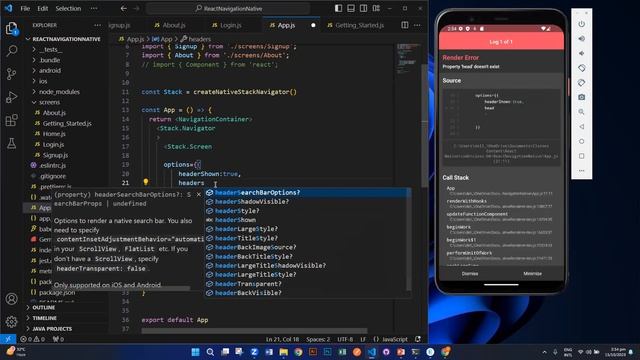Go back in editor navigation
The height and width of the screenshot is (360, 640).
point(124,8)
